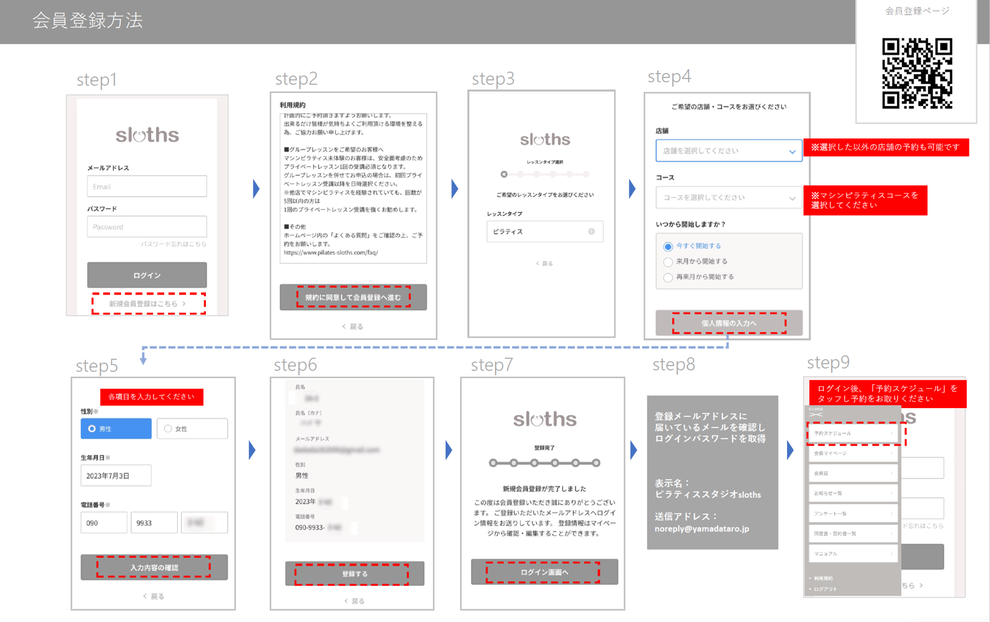Open 会員マイページ menu item
This screenshot has height=622, width=990.
(853, 453)
